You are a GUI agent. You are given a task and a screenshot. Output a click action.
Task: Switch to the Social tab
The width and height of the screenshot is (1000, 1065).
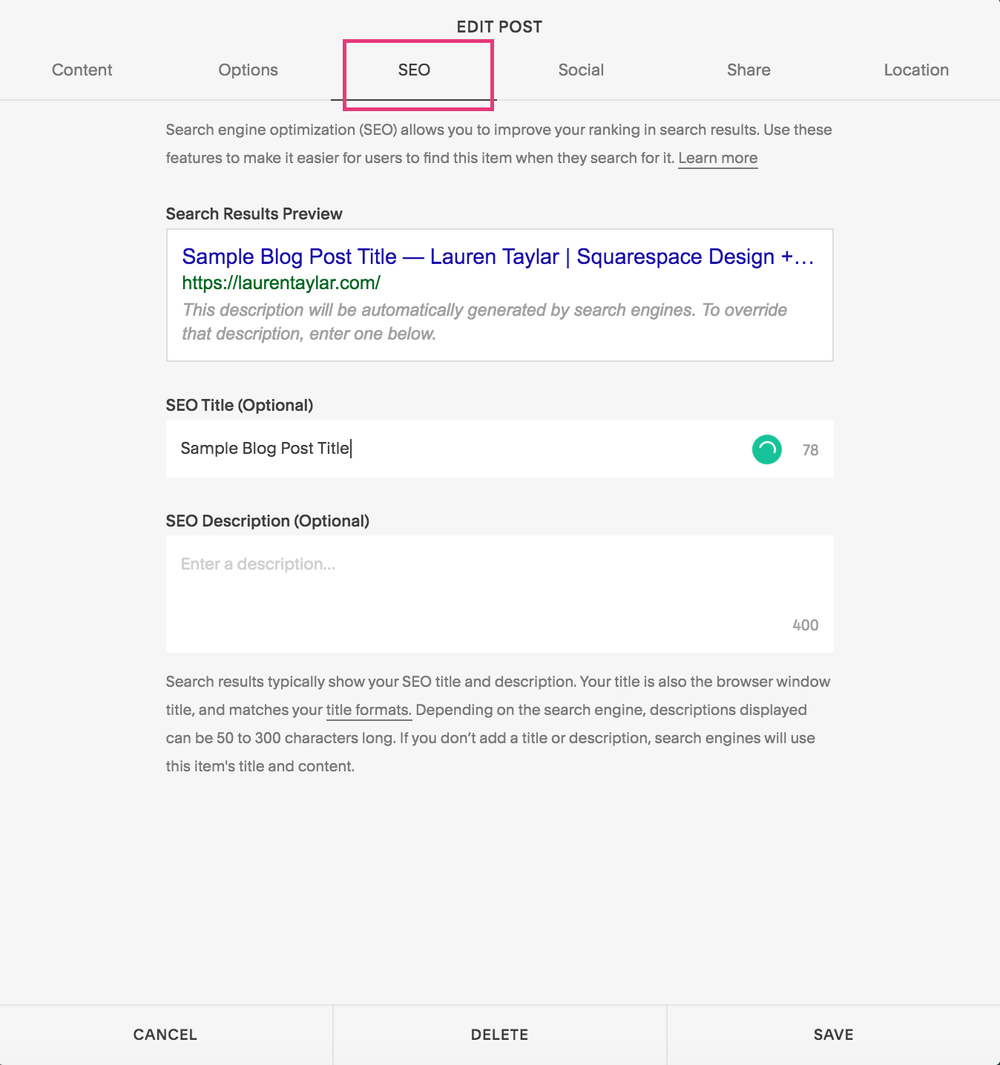pyautogui.click(x=581, y=70)
